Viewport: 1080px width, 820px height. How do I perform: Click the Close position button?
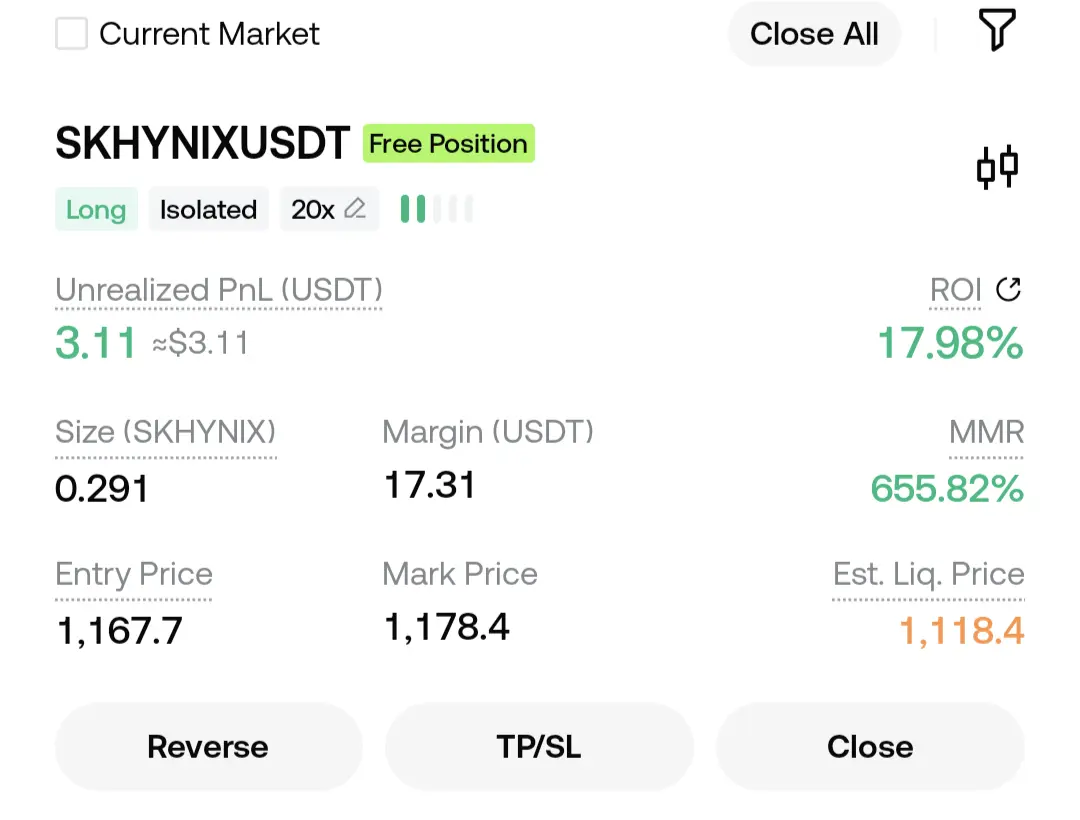click(870, 746)
